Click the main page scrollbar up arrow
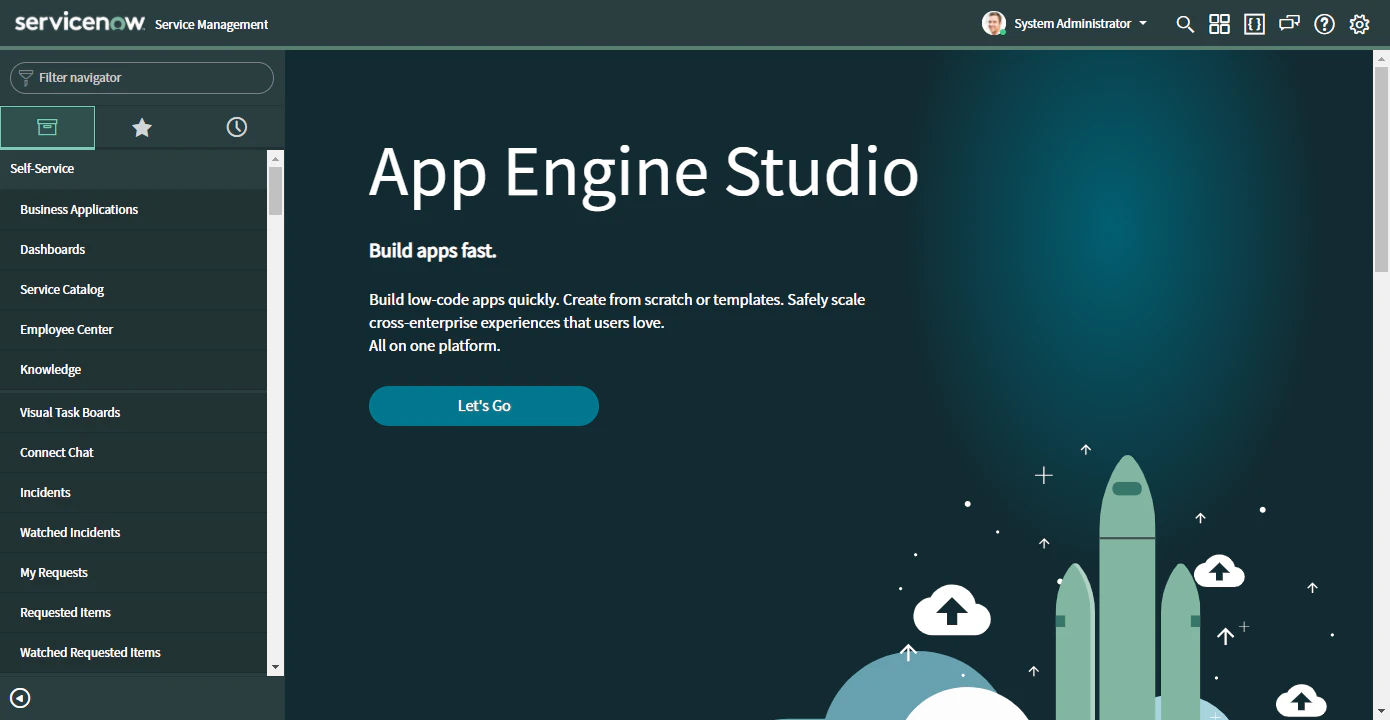The image size is (1390, 720). click(1382, 57)
